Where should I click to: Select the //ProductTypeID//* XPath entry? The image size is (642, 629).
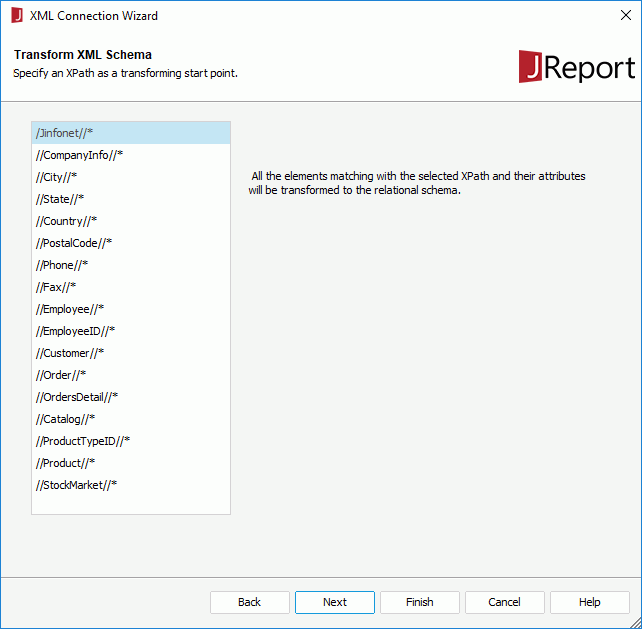pos(131,441)
